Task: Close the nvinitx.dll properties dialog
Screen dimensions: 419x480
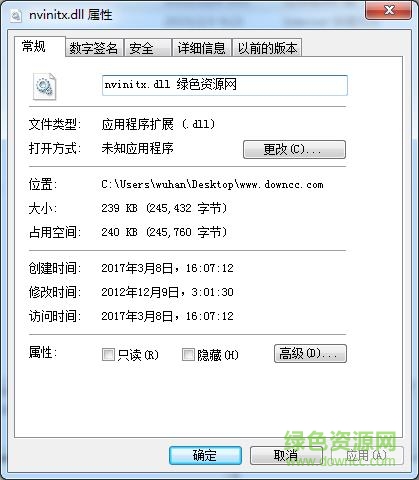Action: tap(388, 10)
